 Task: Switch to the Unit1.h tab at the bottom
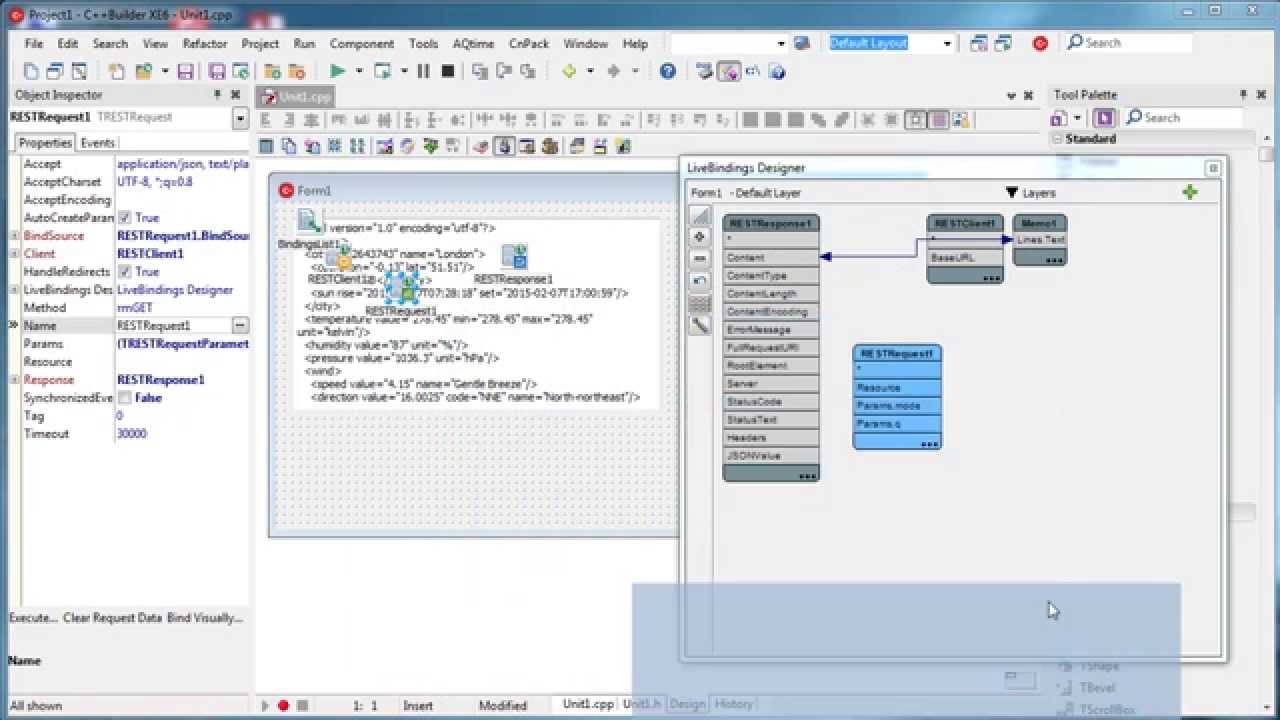642,704
